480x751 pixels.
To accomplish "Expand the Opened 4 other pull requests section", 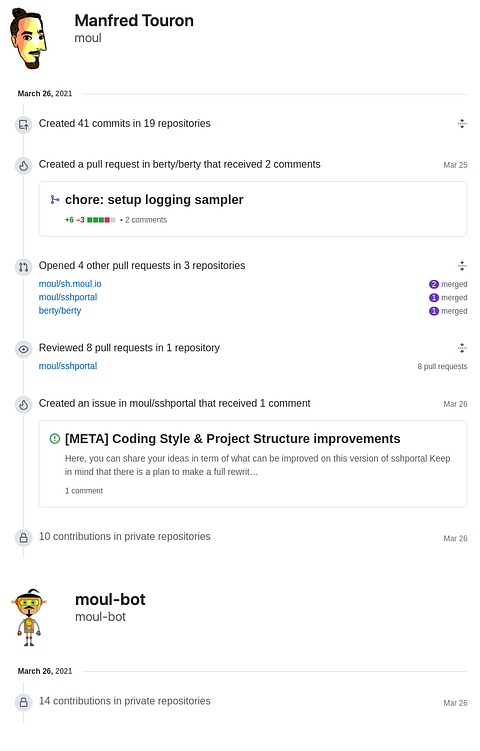I will [462, 266].
